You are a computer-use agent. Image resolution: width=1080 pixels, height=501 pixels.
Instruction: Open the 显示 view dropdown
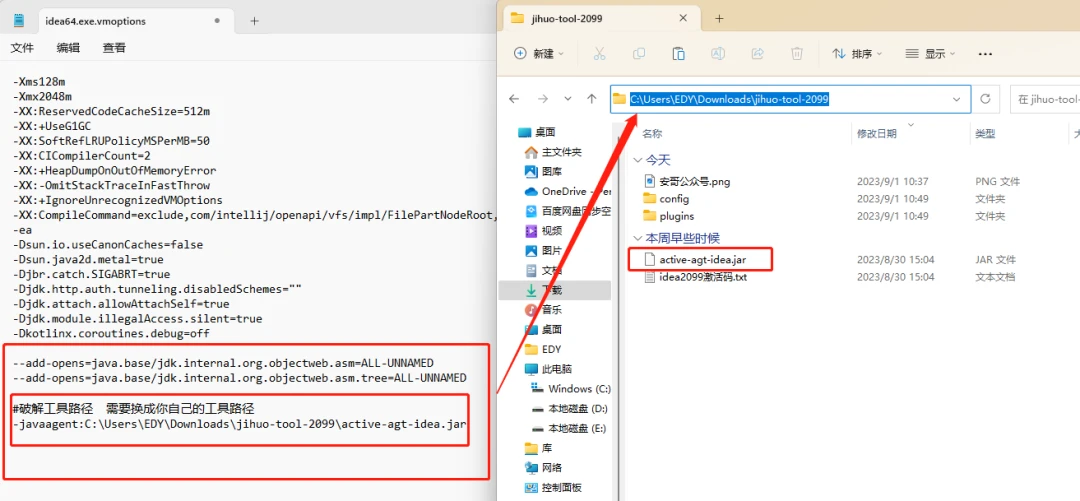point(930,54)
